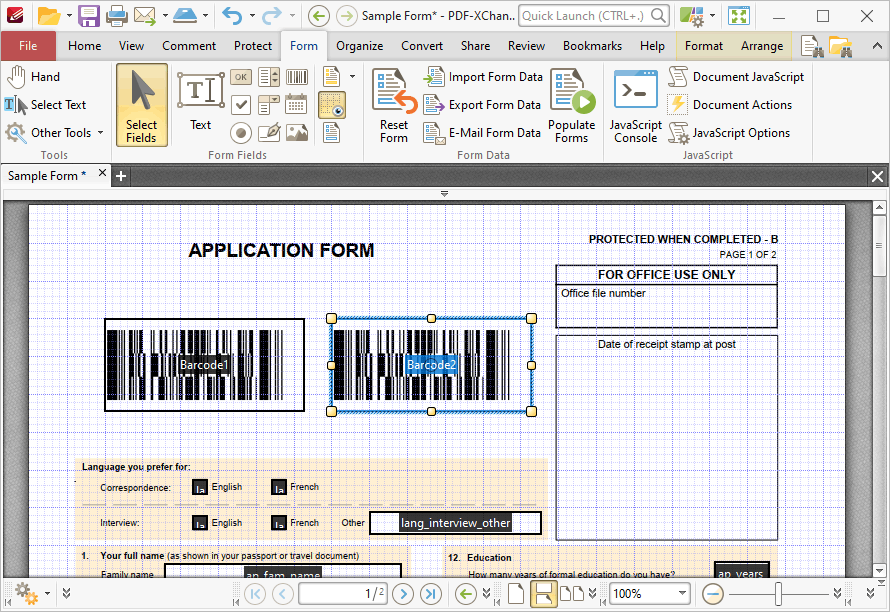Click the page number input box
890x612 pixels.
(343, 594)
